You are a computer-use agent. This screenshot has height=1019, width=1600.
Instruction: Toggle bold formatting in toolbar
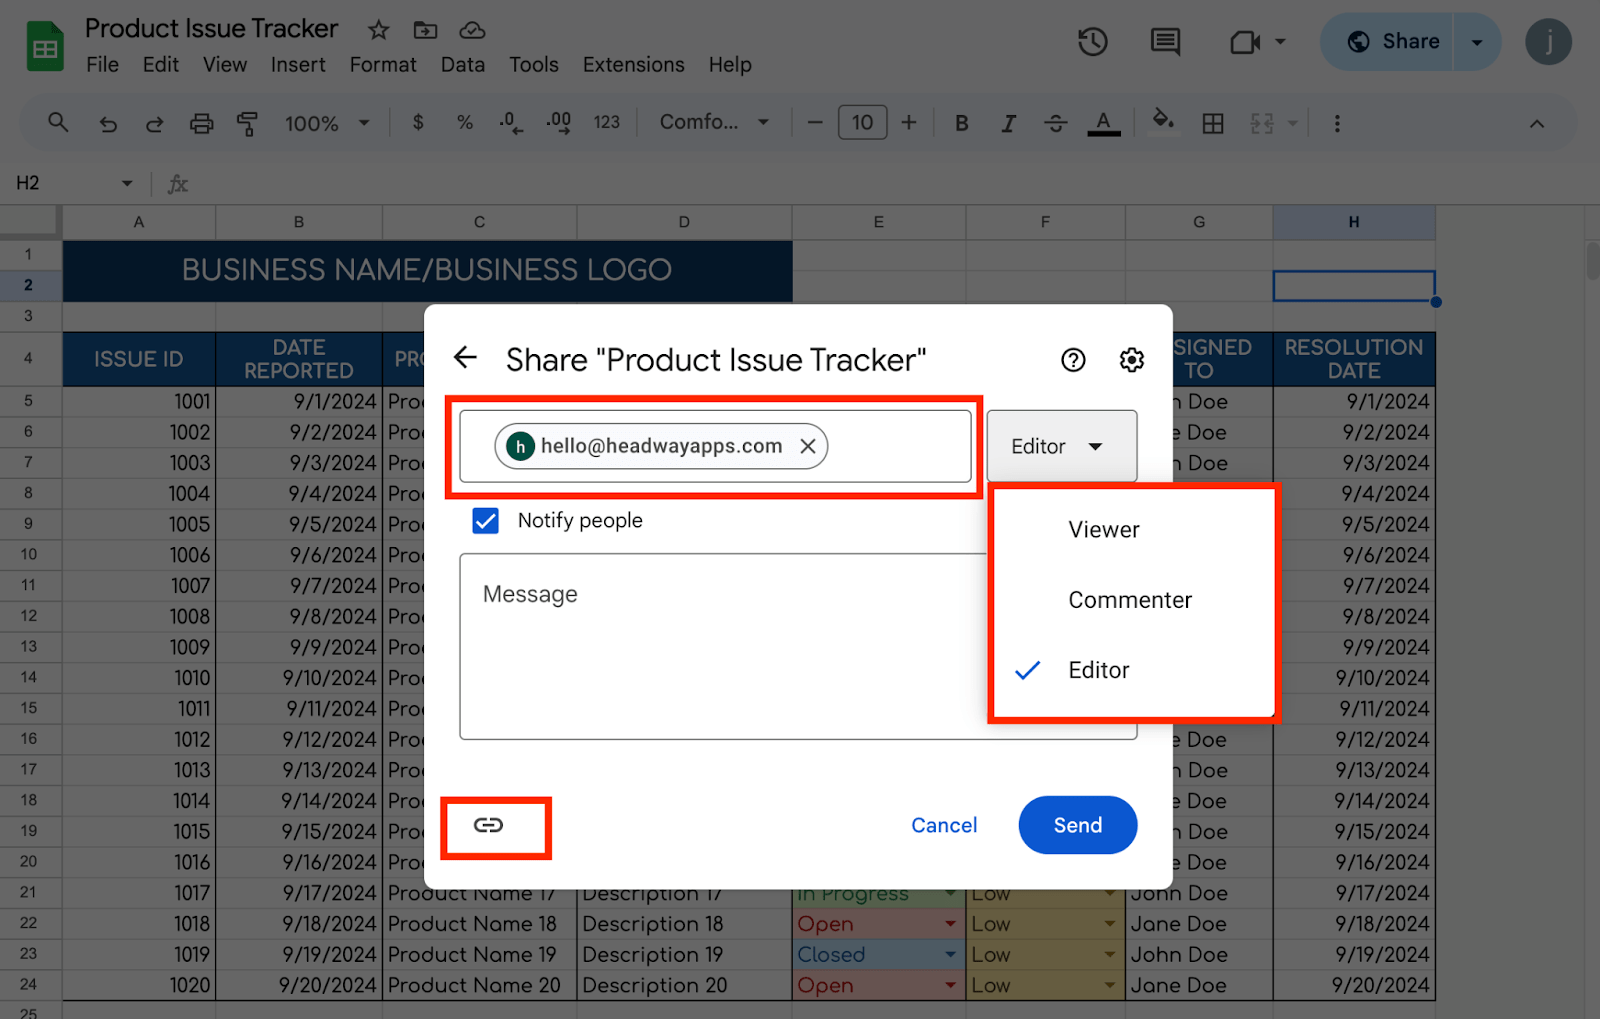coord(961,123)
